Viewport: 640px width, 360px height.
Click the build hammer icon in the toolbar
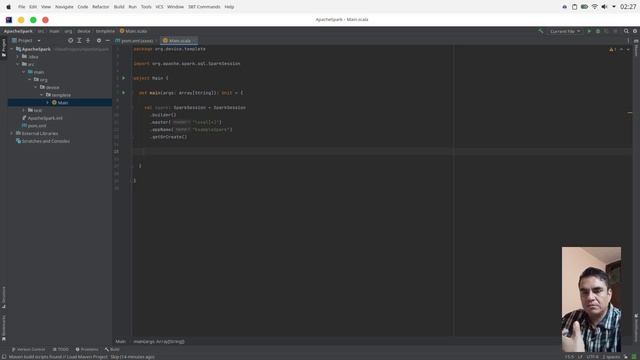pos(541,31)
